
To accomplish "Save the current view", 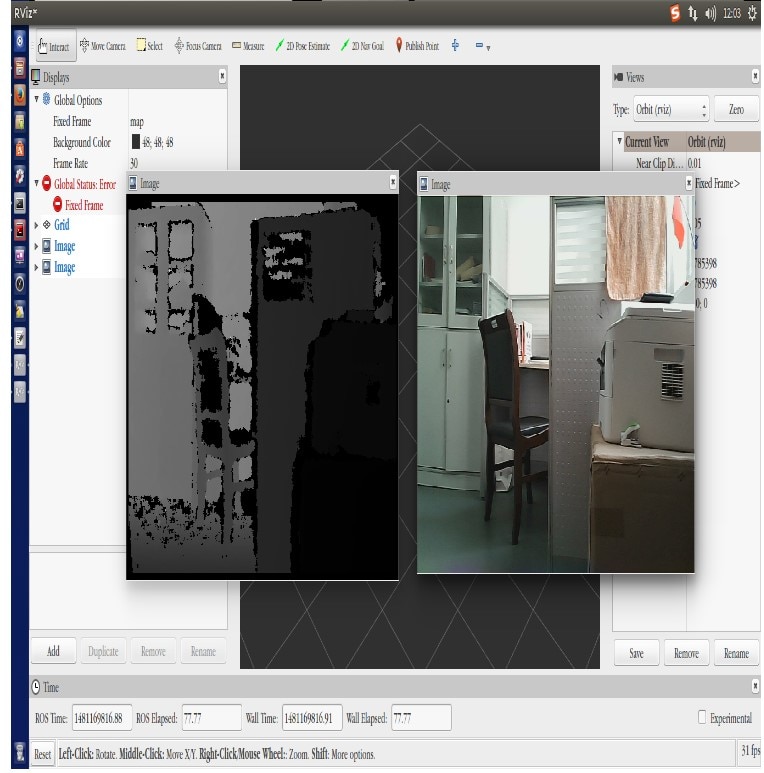I will [x=636, y=653].
